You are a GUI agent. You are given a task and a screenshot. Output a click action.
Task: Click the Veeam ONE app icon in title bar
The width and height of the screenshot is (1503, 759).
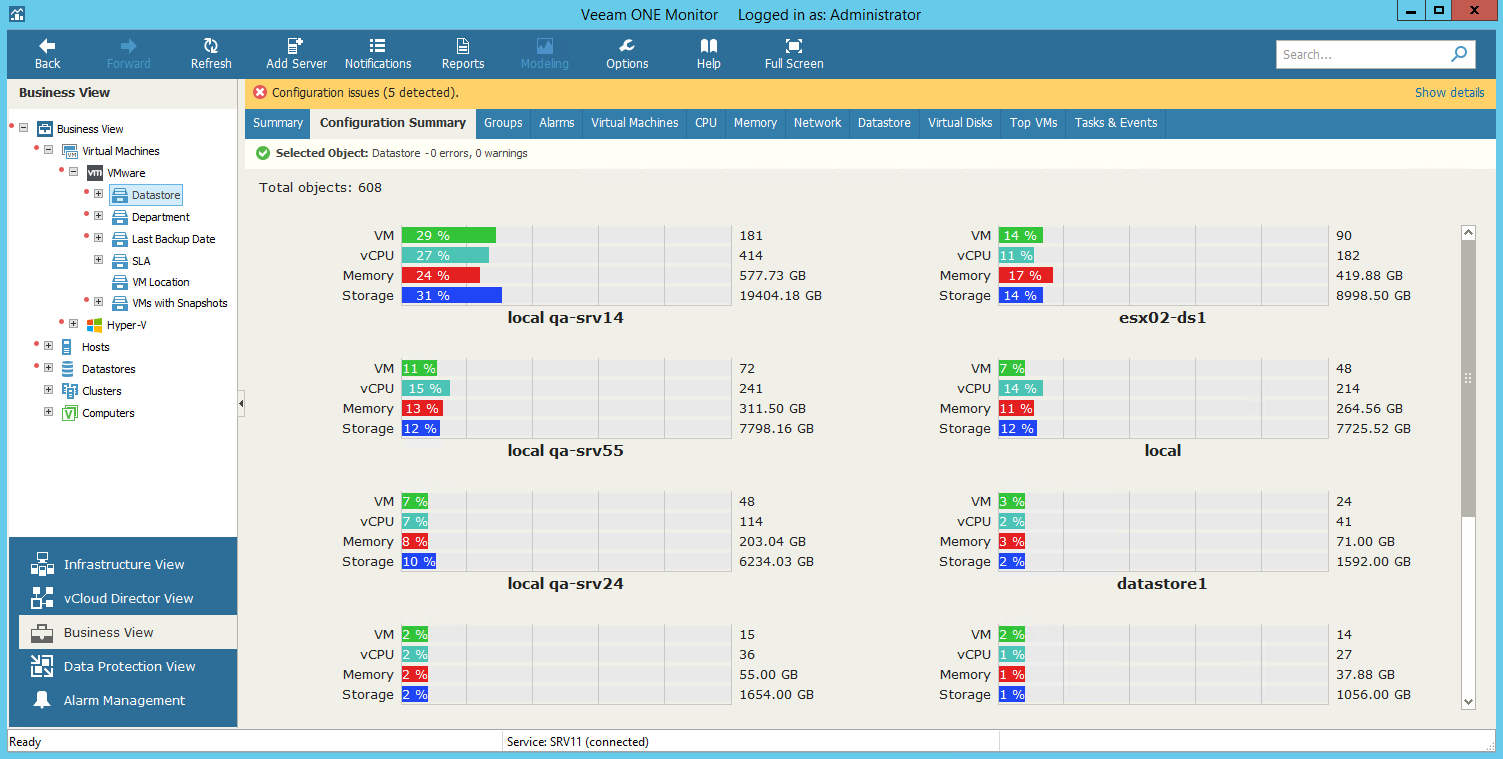click(17, 14)
